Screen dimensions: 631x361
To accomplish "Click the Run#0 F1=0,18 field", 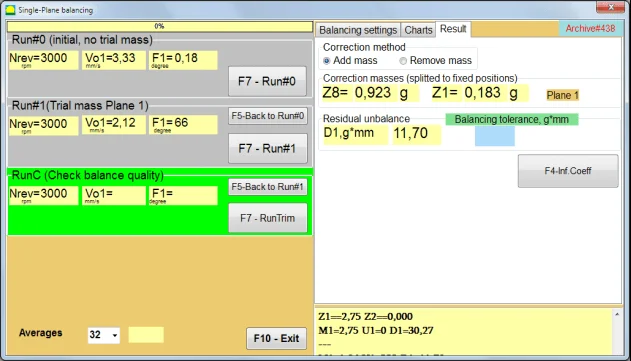I will [183, 60].
